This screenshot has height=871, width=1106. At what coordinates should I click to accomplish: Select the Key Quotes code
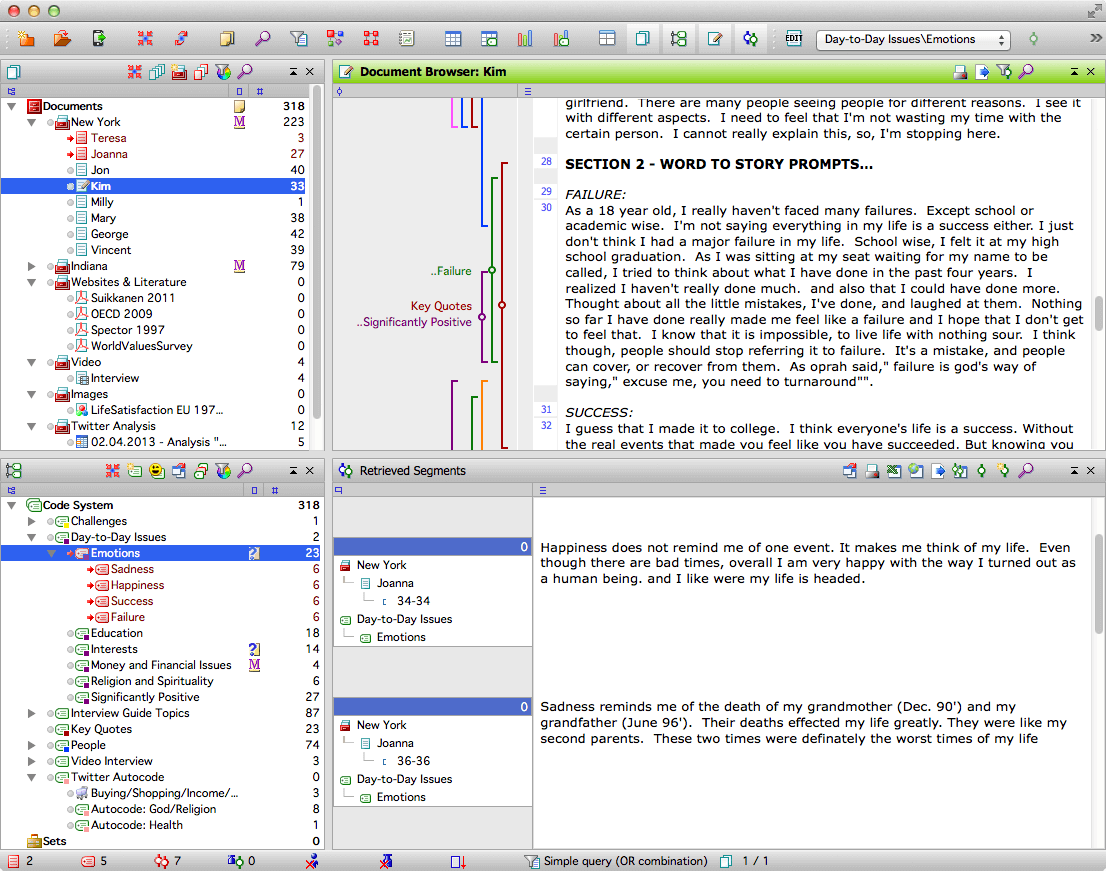pyautogui.click(x=101, y=729)
